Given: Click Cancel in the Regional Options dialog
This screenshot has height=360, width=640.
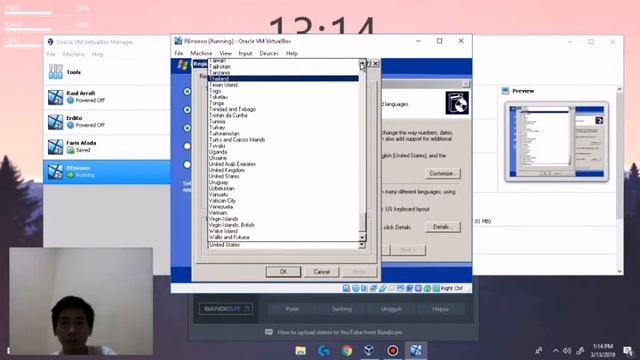Looking at the screenshot, I should [x=322, y=272].
